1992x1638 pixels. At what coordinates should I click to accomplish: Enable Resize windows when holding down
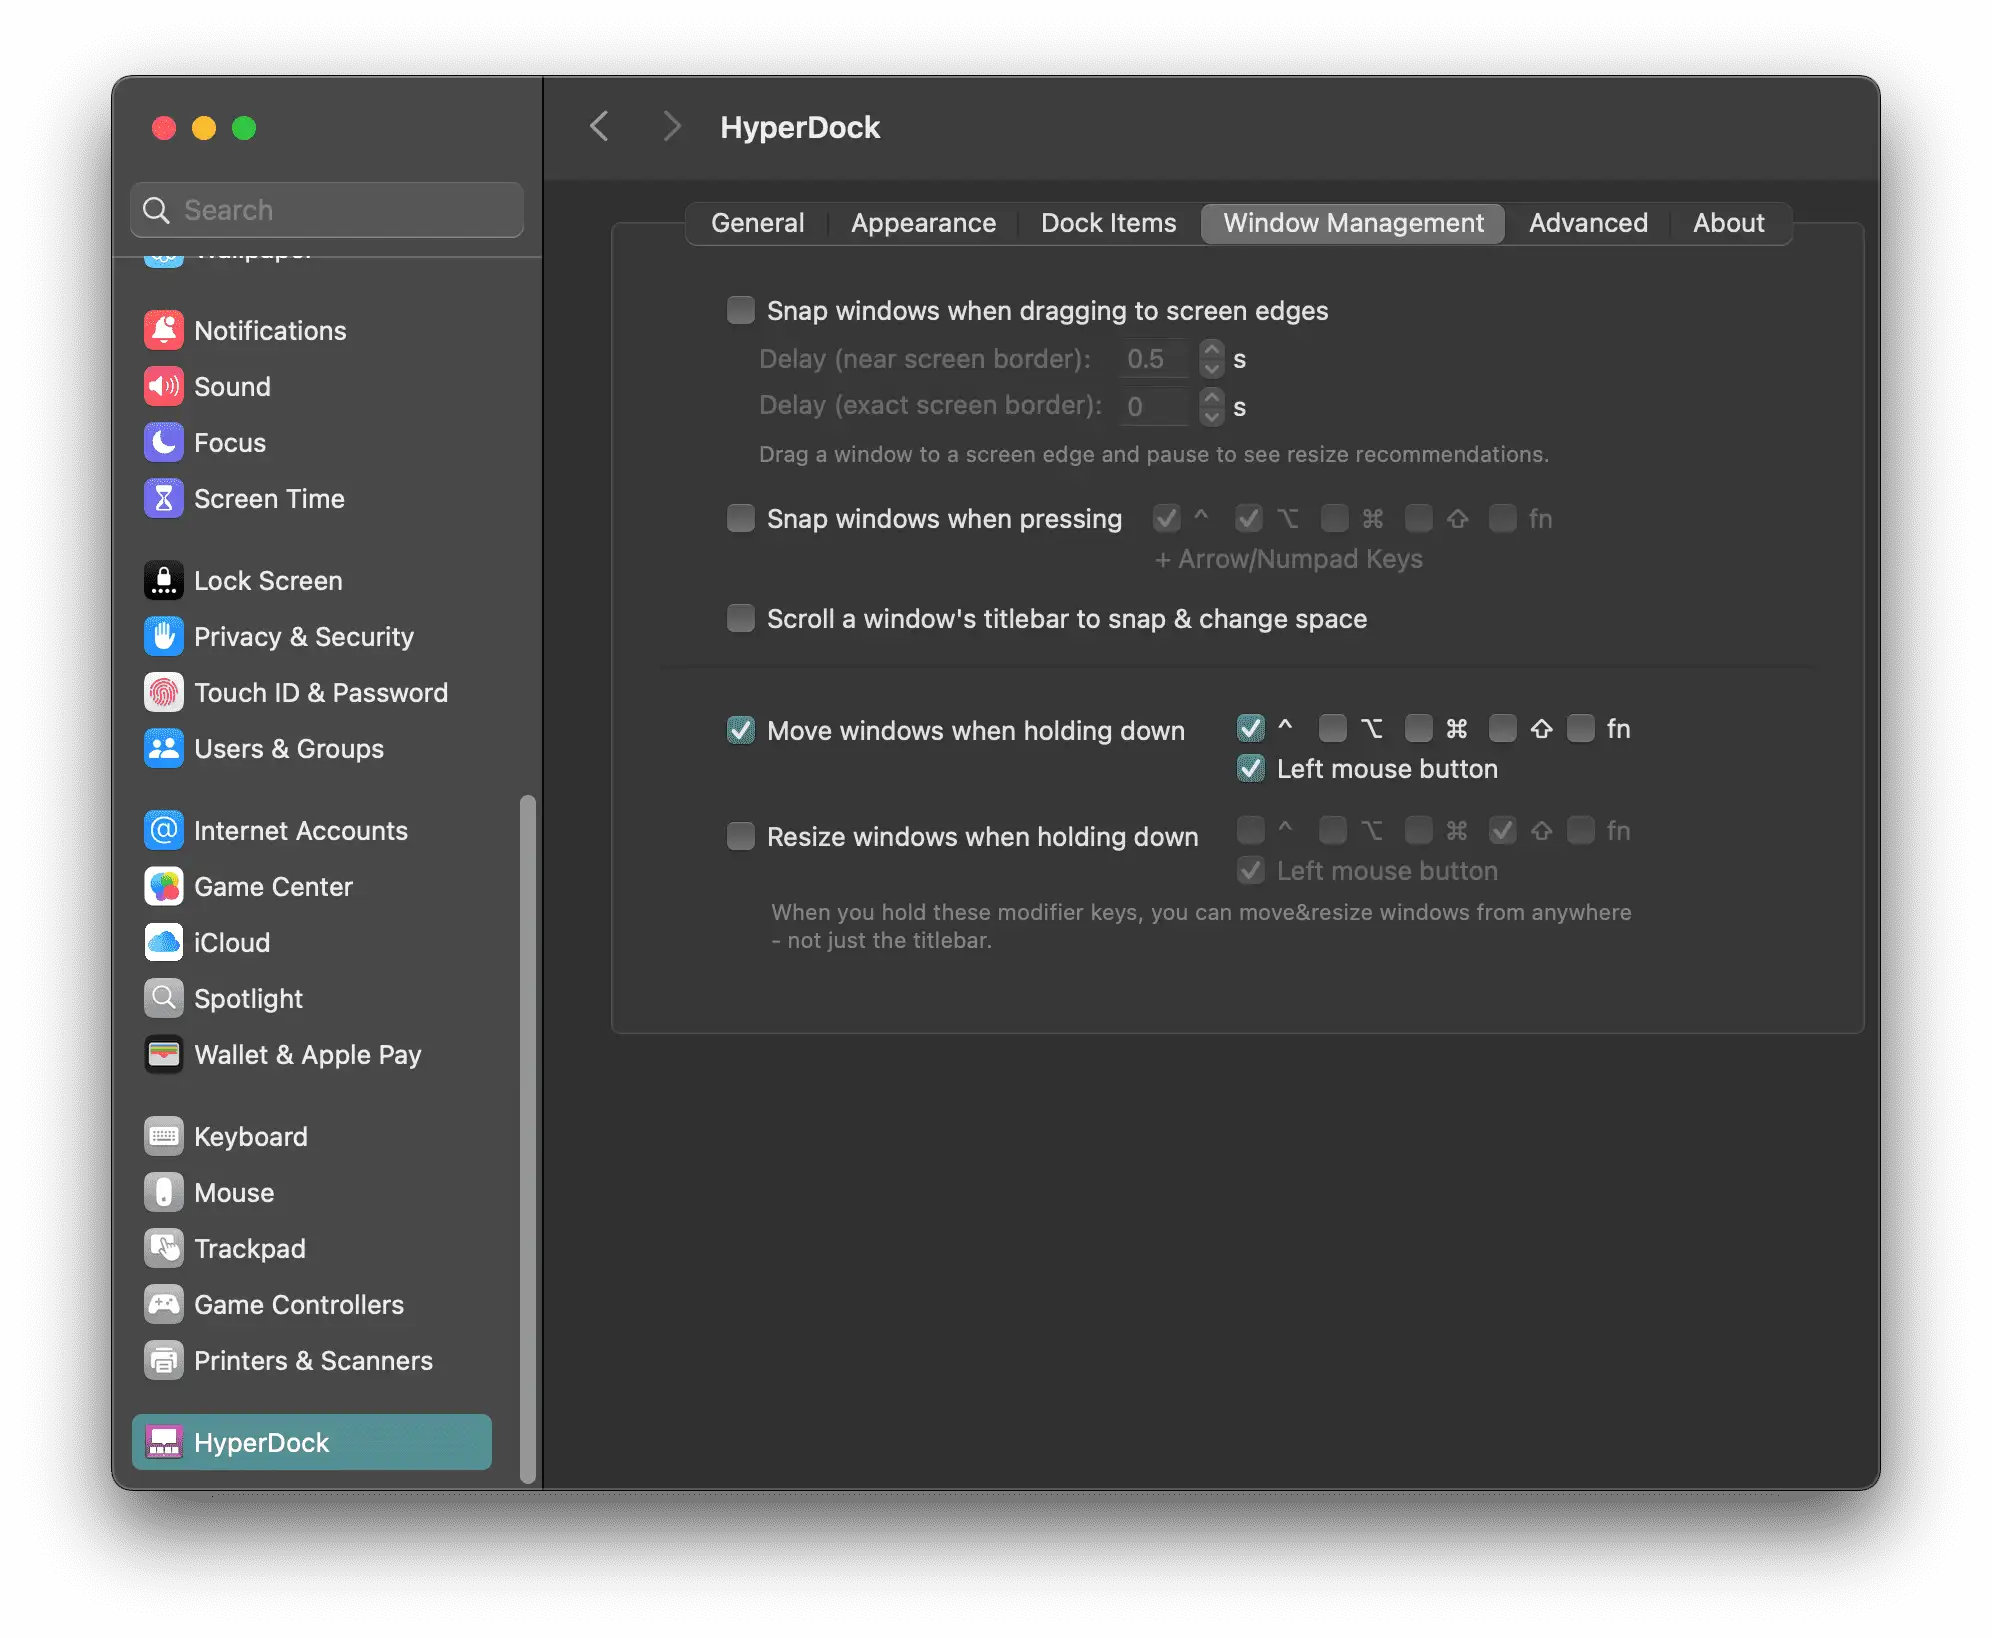coord(741,836)
